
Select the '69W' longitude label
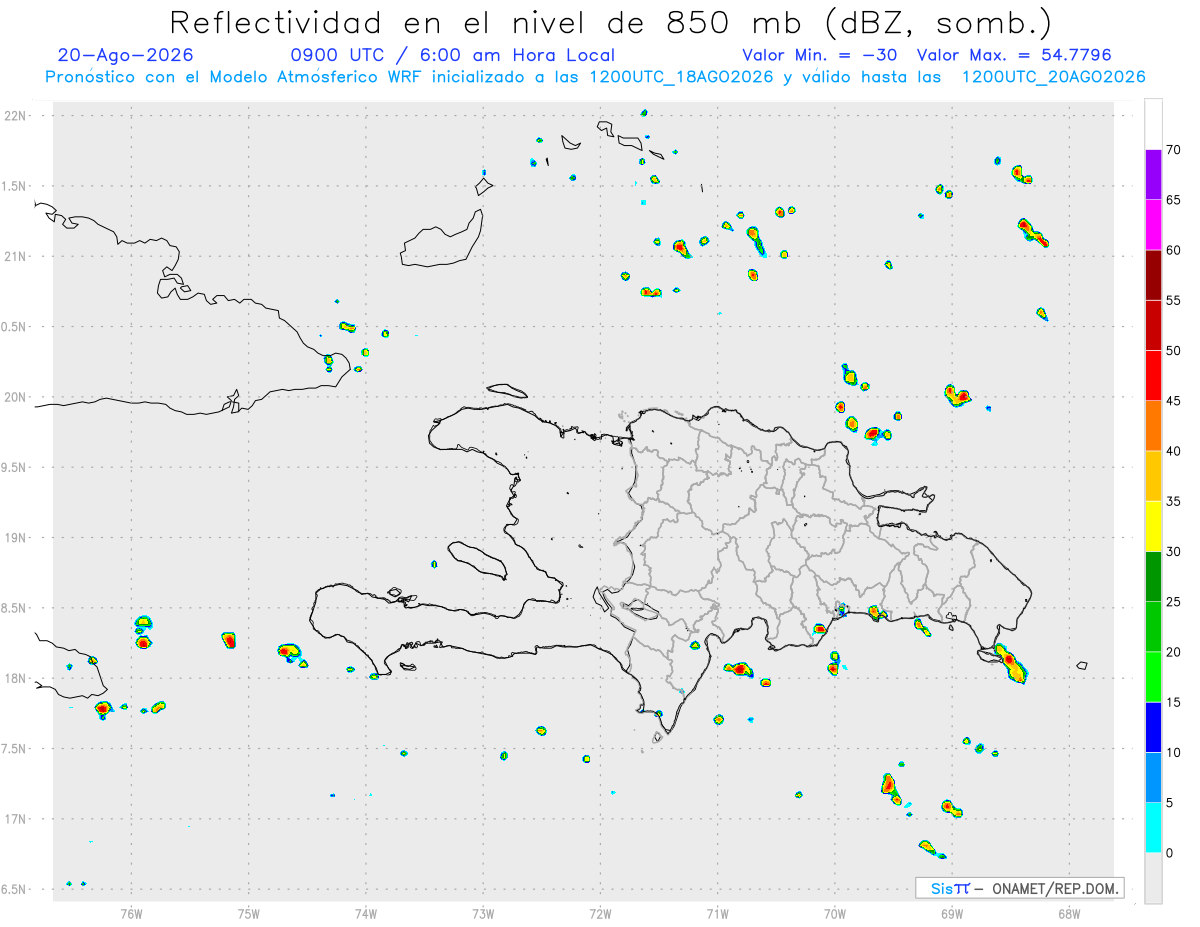(x=952, y=912)
